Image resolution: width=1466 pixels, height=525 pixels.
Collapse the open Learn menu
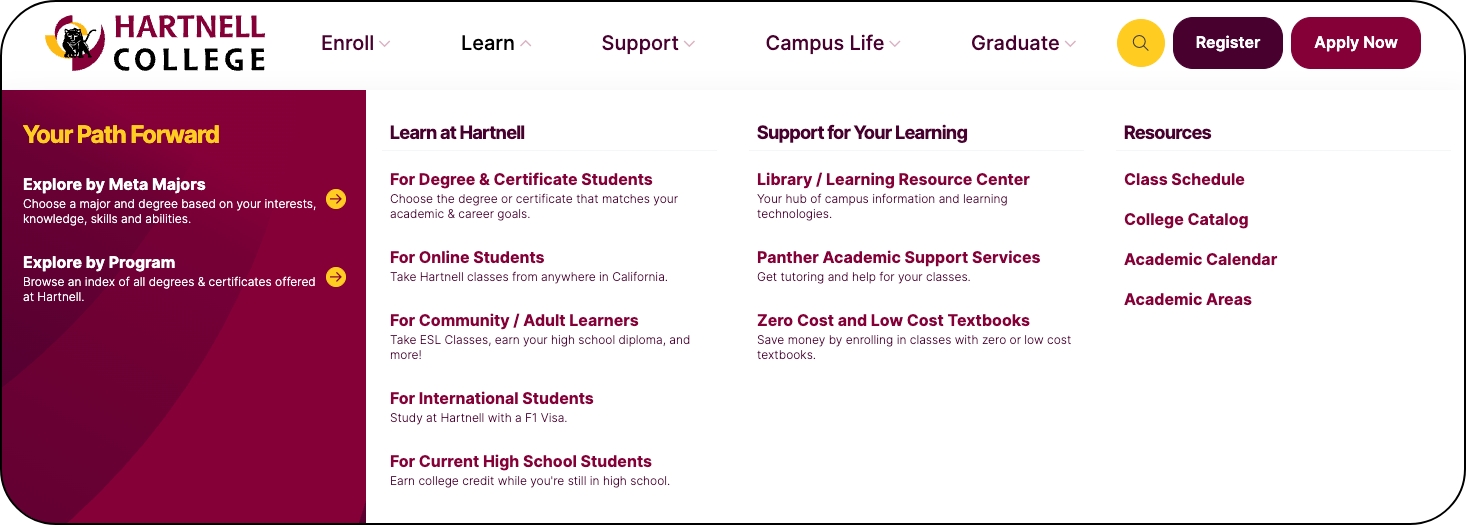click(x=496, y=43)
